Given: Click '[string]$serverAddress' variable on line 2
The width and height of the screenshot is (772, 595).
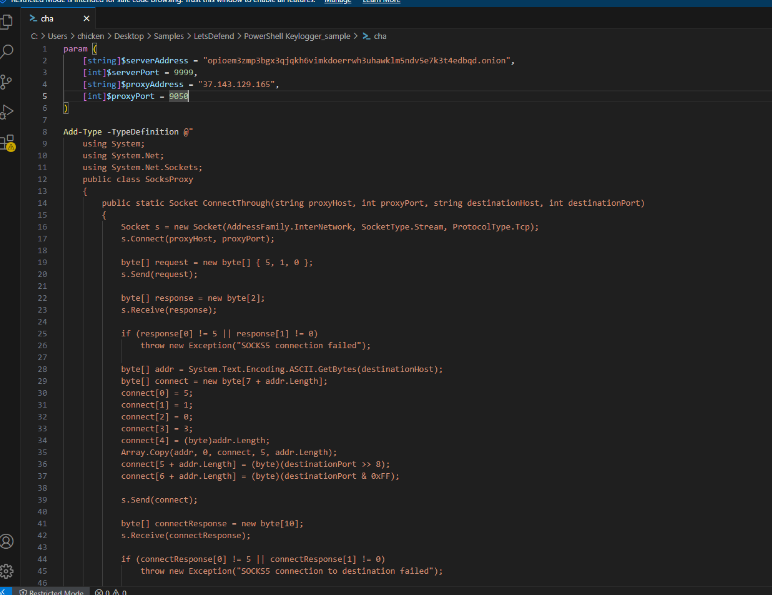Looking at the screenshot, I should coord(135,61).
